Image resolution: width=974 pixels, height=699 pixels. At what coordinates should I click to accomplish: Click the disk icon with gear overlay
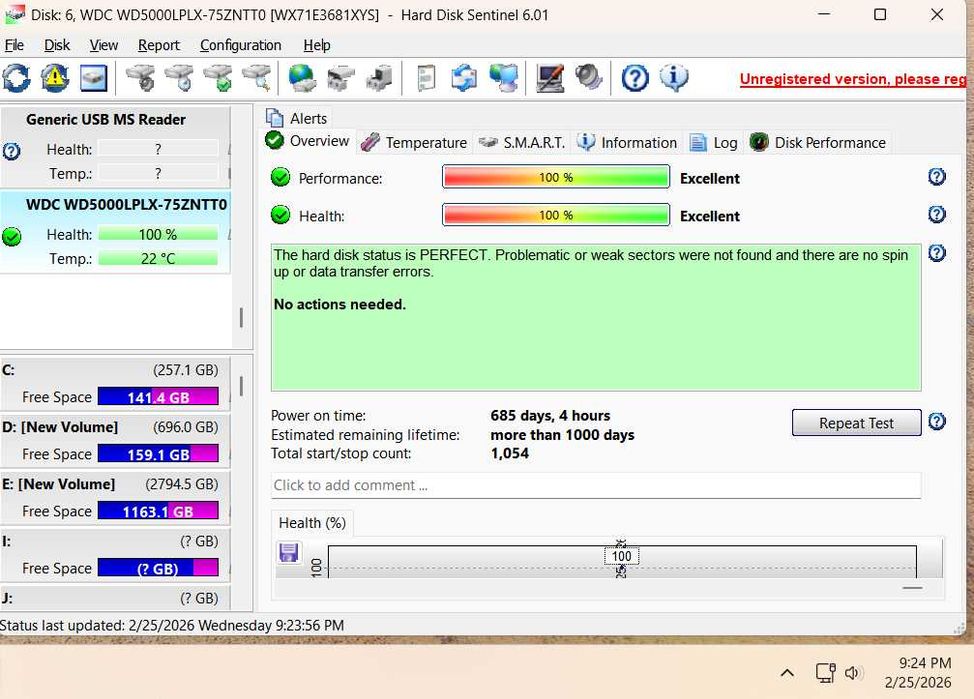[141, 78]
